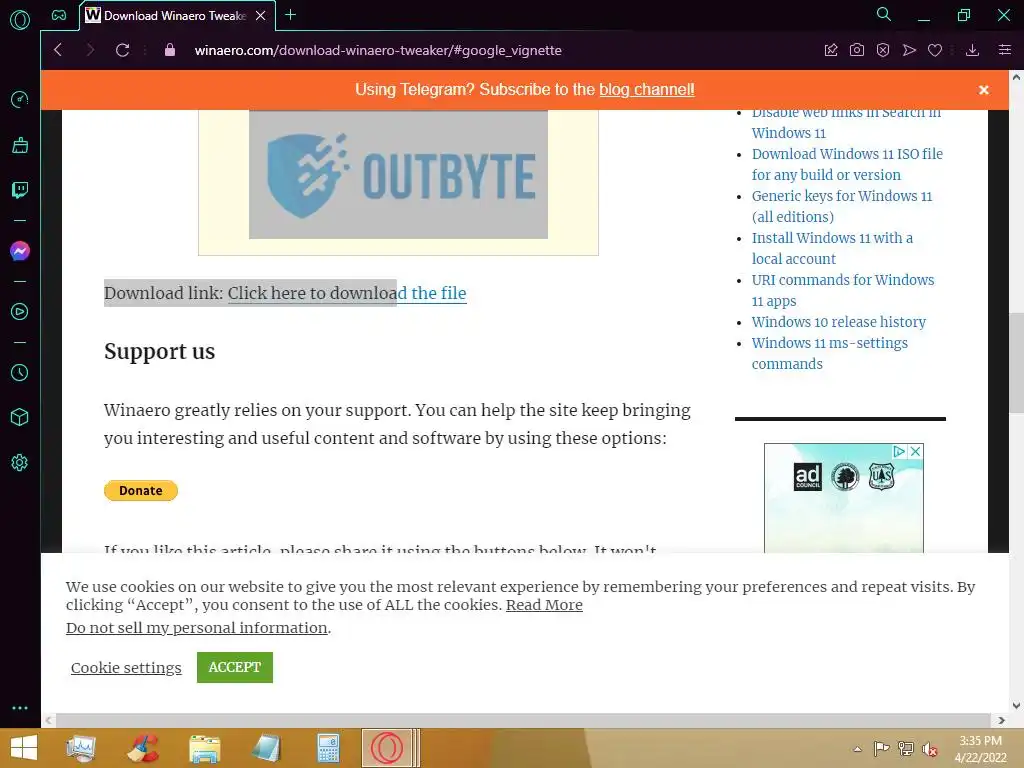Click the edit page toolbar icon
Image resolution: width=1024 pixels, height=768 pixels.
831,50
